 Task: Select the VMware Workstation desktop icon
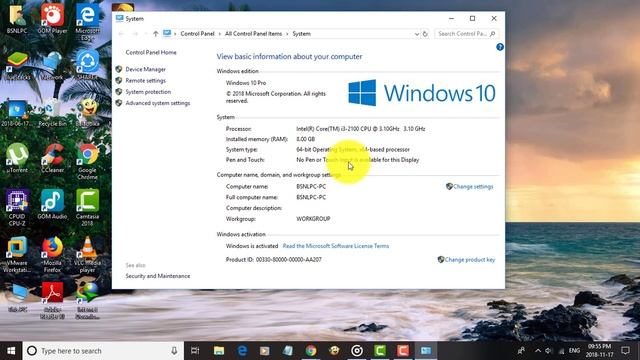pyautogui.click(x=17, y=255)
